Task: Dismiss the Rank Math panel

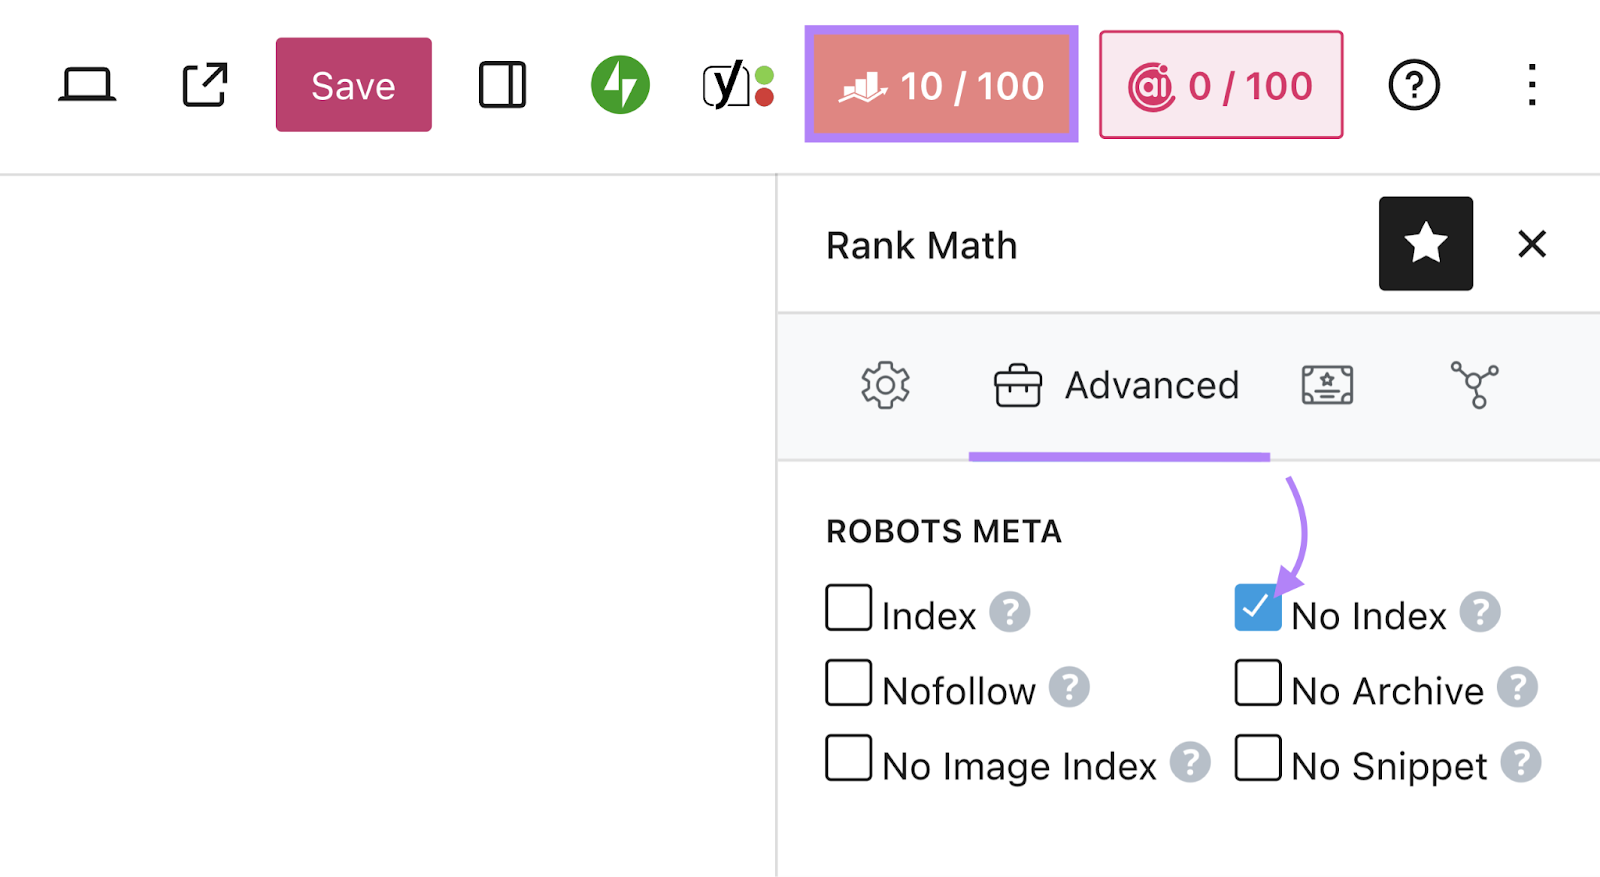Action: click(1531, 243)
